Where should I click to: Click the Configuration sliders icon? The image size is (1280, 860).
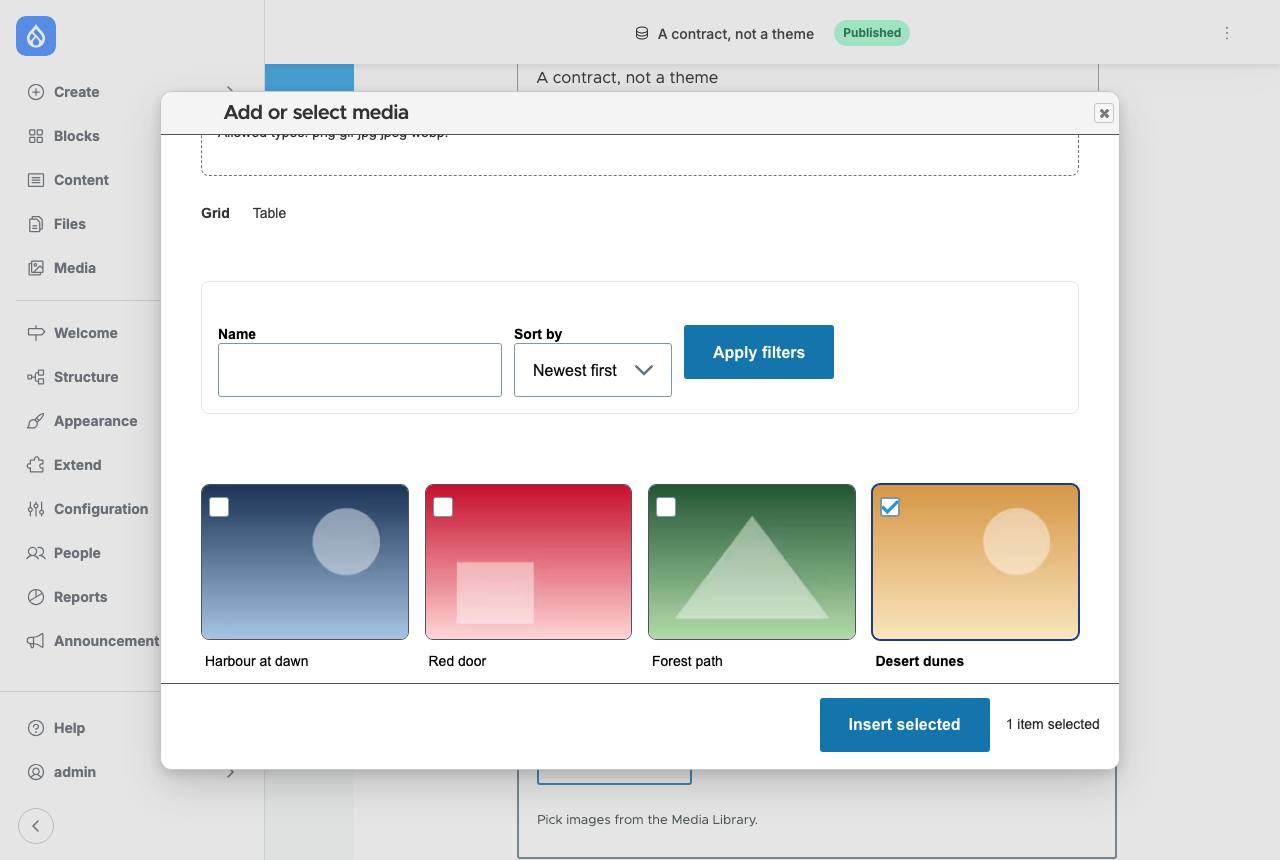(36, 509)
